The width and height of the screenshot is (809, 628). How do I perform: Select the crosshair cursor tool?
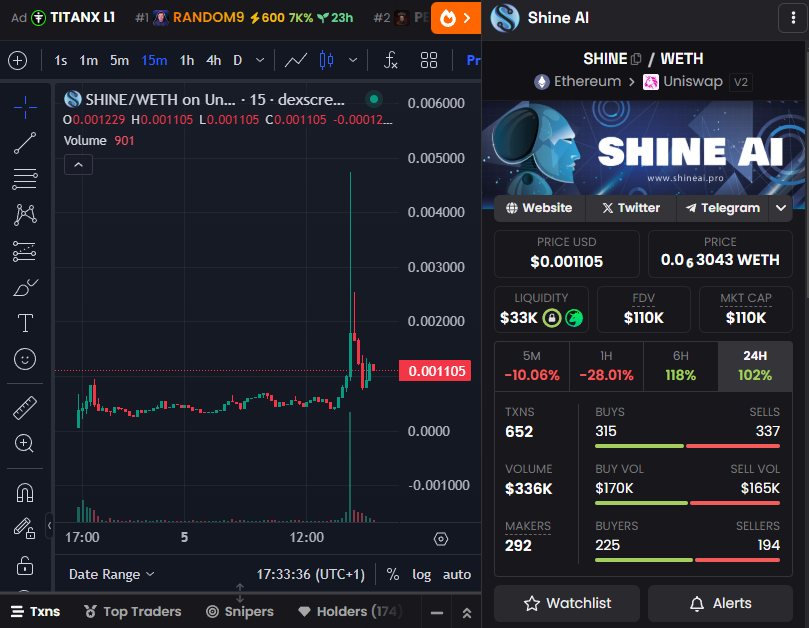pos(25,107)
